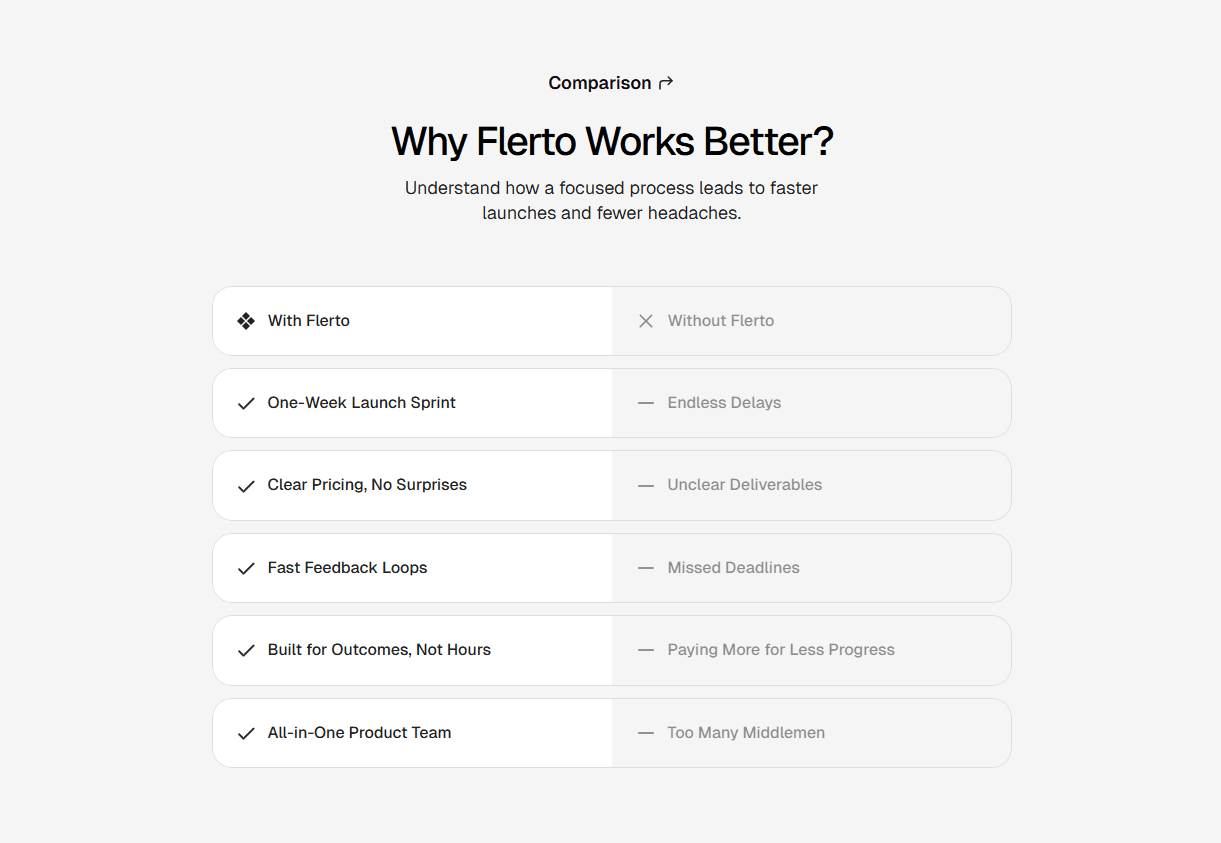This screenshot has width=1221, height=843.
Task: Click the checkmark beside Clear Pricing, No Surprises
Action: (x=246, y=485)
